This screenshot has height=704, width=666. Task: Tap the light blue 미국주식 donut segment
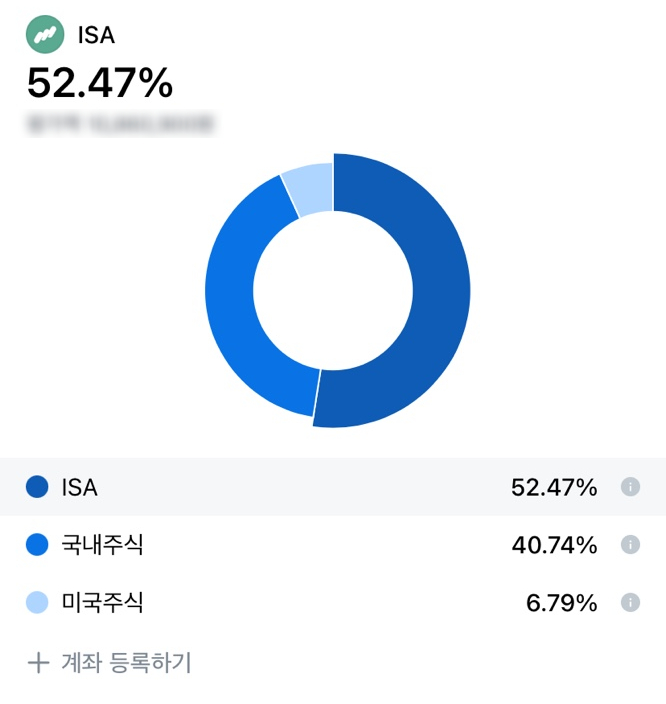pos(310,189)
